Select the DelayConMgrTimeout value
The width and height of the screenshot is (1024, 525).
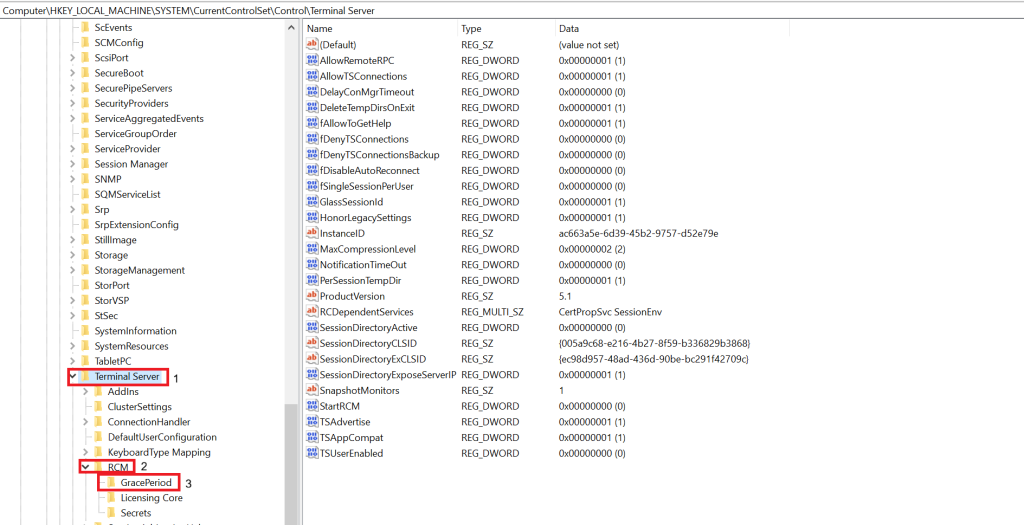click(x=367, y=91)
